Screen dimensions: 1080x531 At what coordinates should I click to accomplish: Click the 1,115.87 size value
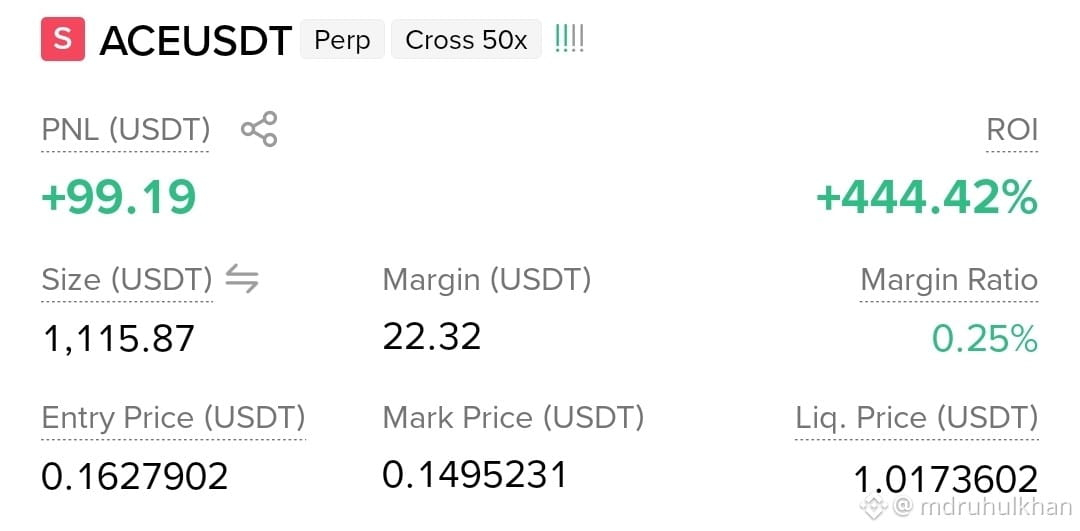(x=118, y=339)
